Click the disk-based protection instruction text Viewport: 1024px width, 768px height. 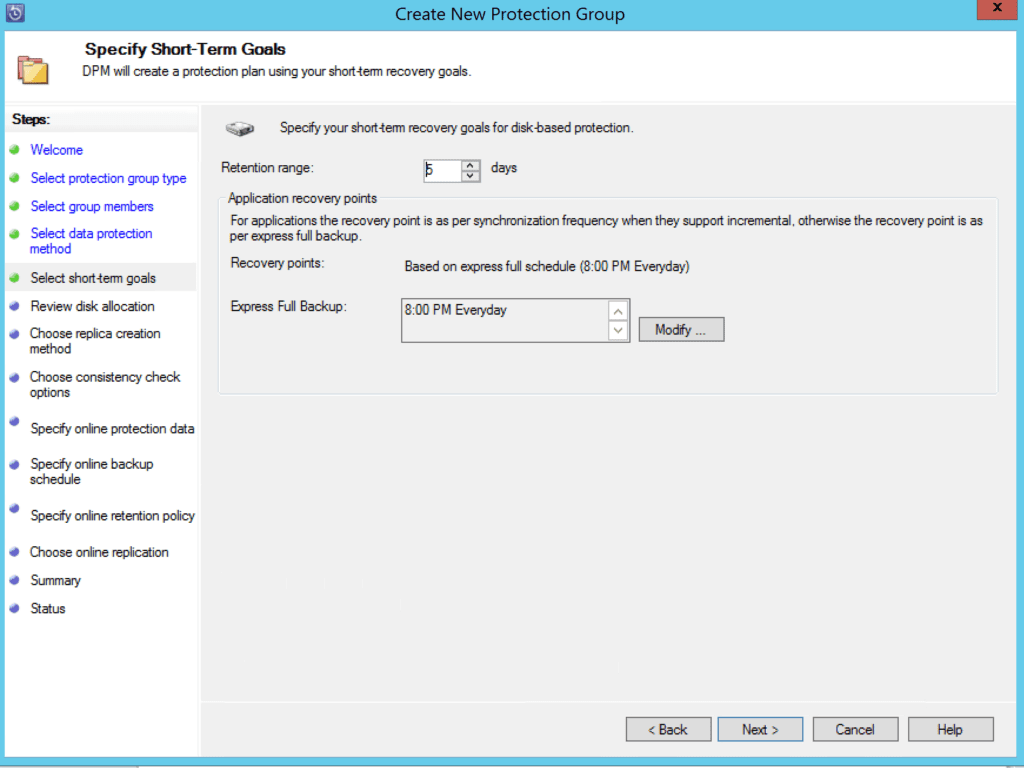(x=456, y=128)
